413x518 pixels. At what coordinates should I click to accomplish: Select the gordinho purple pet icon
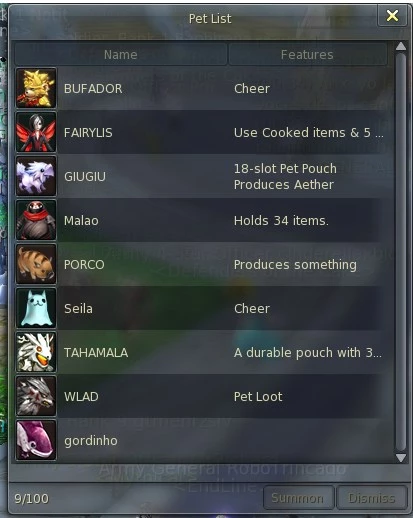pos(36,440)
